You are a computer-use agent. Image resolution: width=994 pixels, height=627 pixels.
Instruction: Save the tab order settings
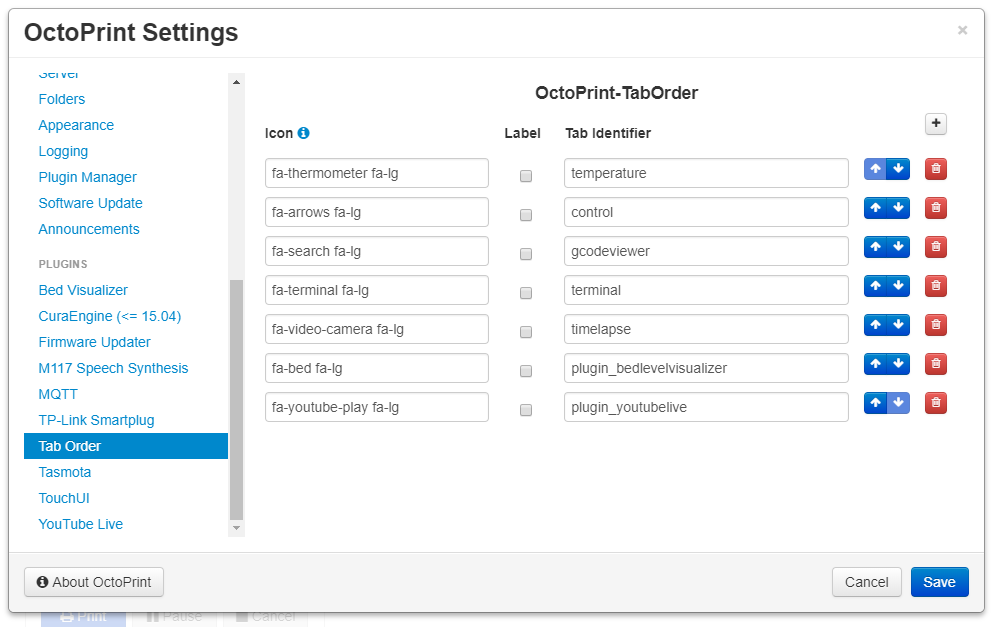939,582
